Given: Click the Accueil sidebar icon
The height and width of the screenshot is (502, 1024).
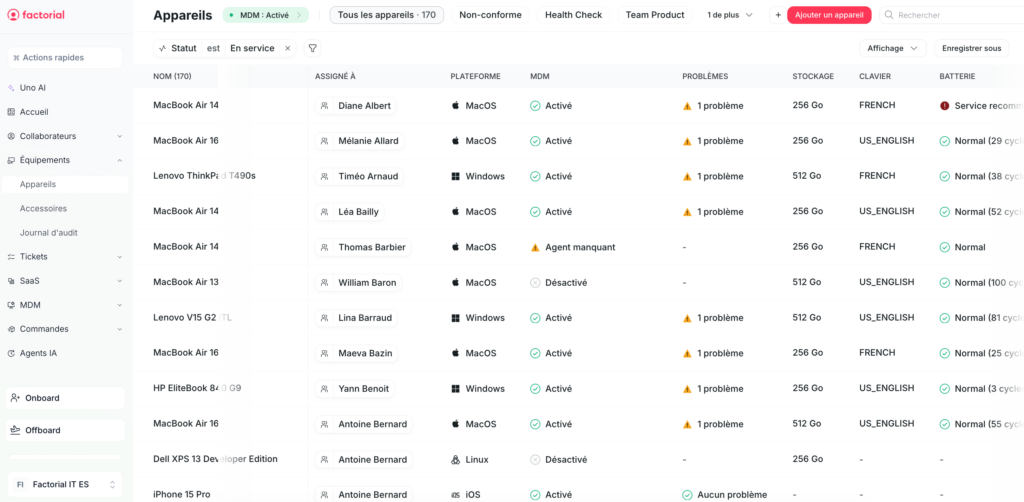Looking at the screenshot, I should click(11, 112).
